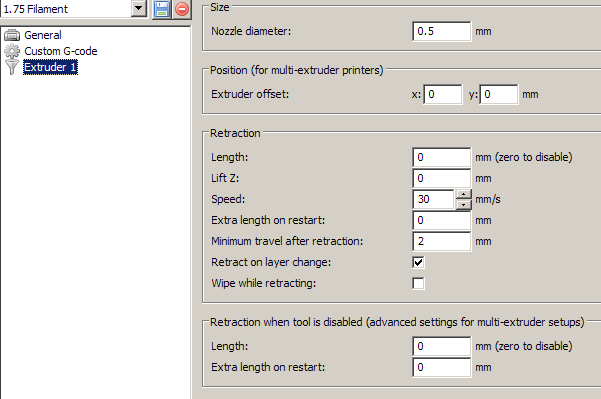The image size is (601, 399).
Task: Select the Extruder 1 tree item
Action: tap(50, 67)
